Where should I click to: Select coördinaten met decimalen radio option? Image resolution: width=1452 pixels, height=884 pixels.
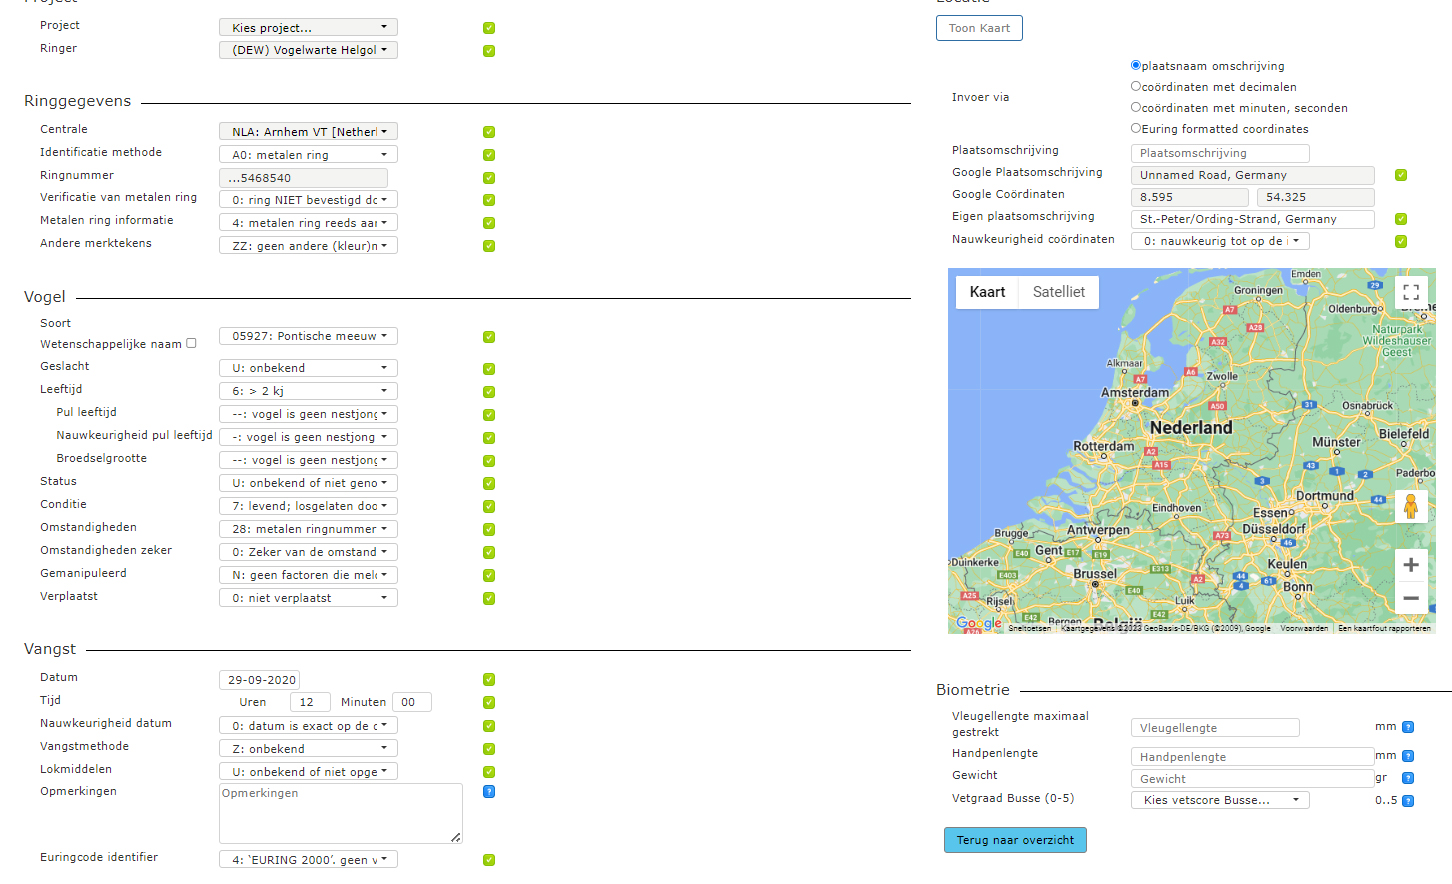tap(1136, 86)
